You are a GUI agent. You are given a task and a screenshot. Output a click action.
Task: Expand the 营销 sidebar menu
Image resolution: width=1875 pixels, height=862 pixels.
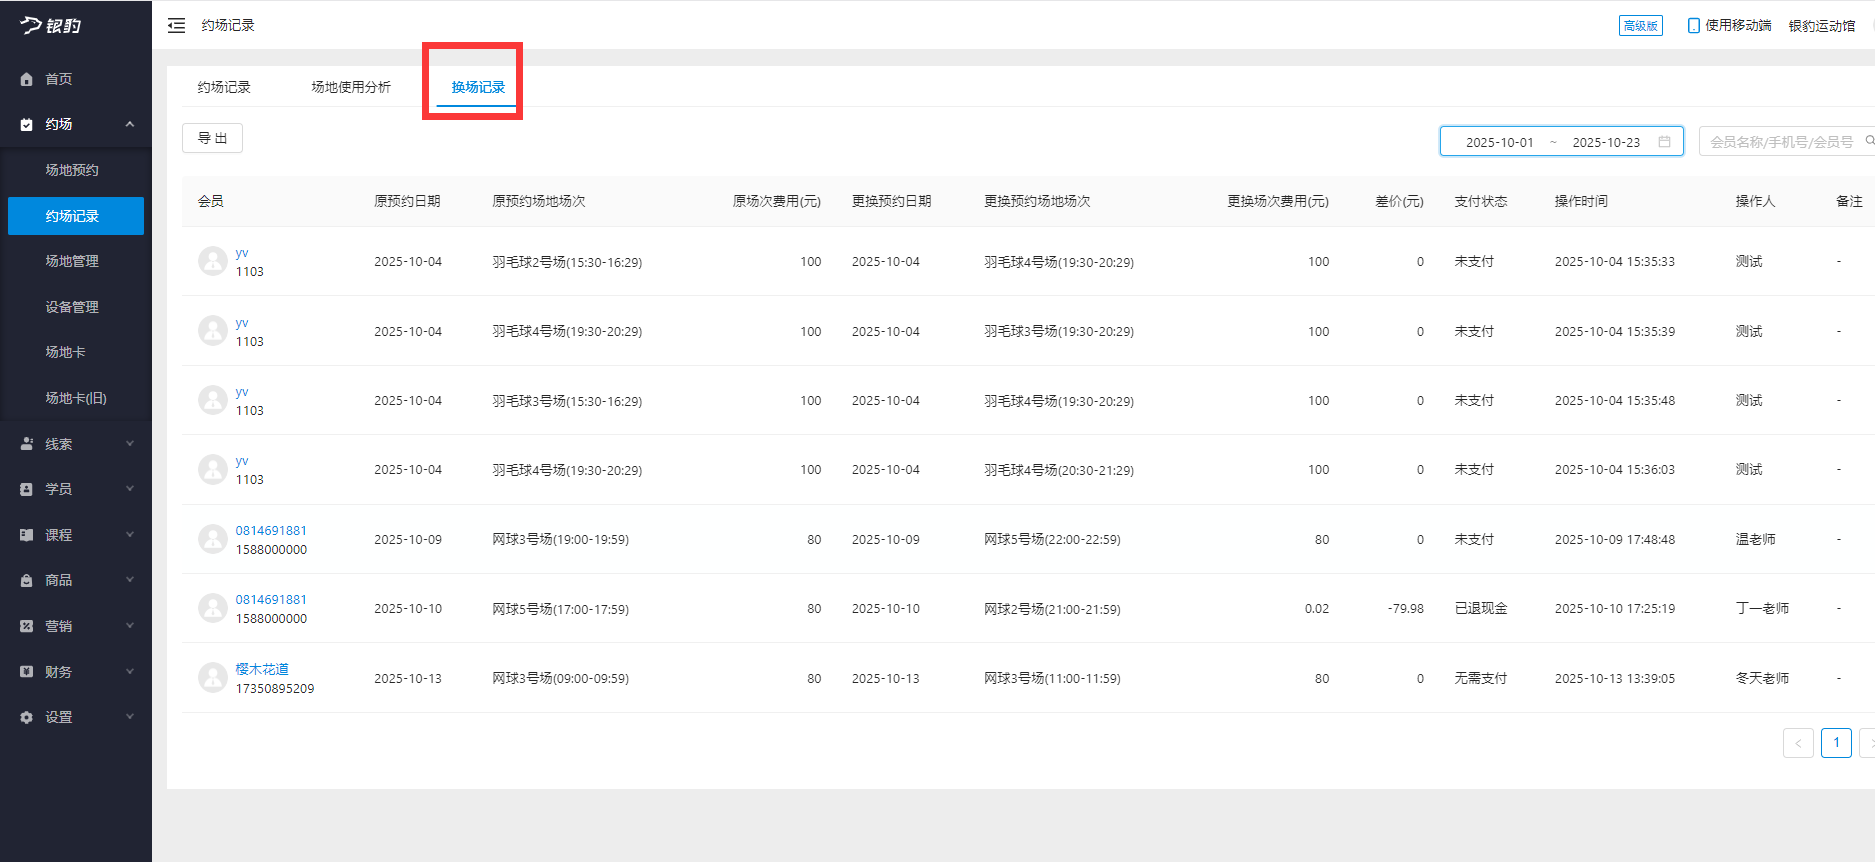coord(76,626)
